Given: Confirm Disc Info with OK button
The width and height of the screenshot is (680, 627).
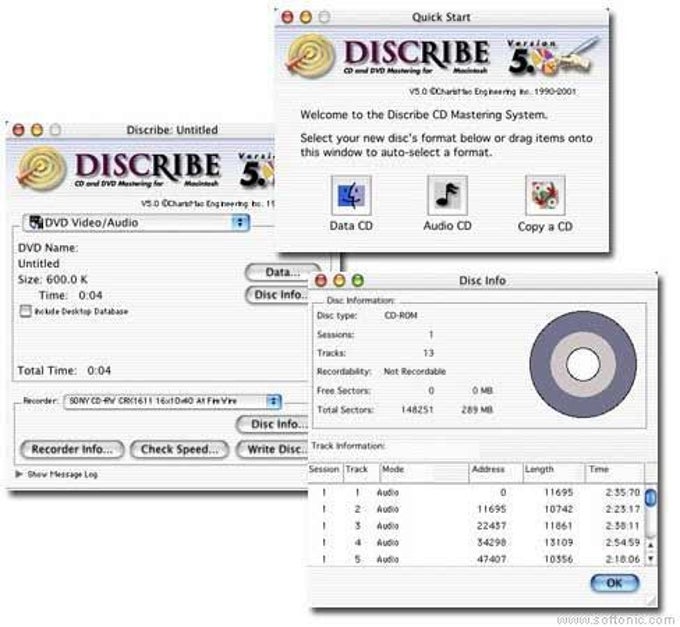Looking at the screenshot, I should pyautogui.click(x=615, y=583).
